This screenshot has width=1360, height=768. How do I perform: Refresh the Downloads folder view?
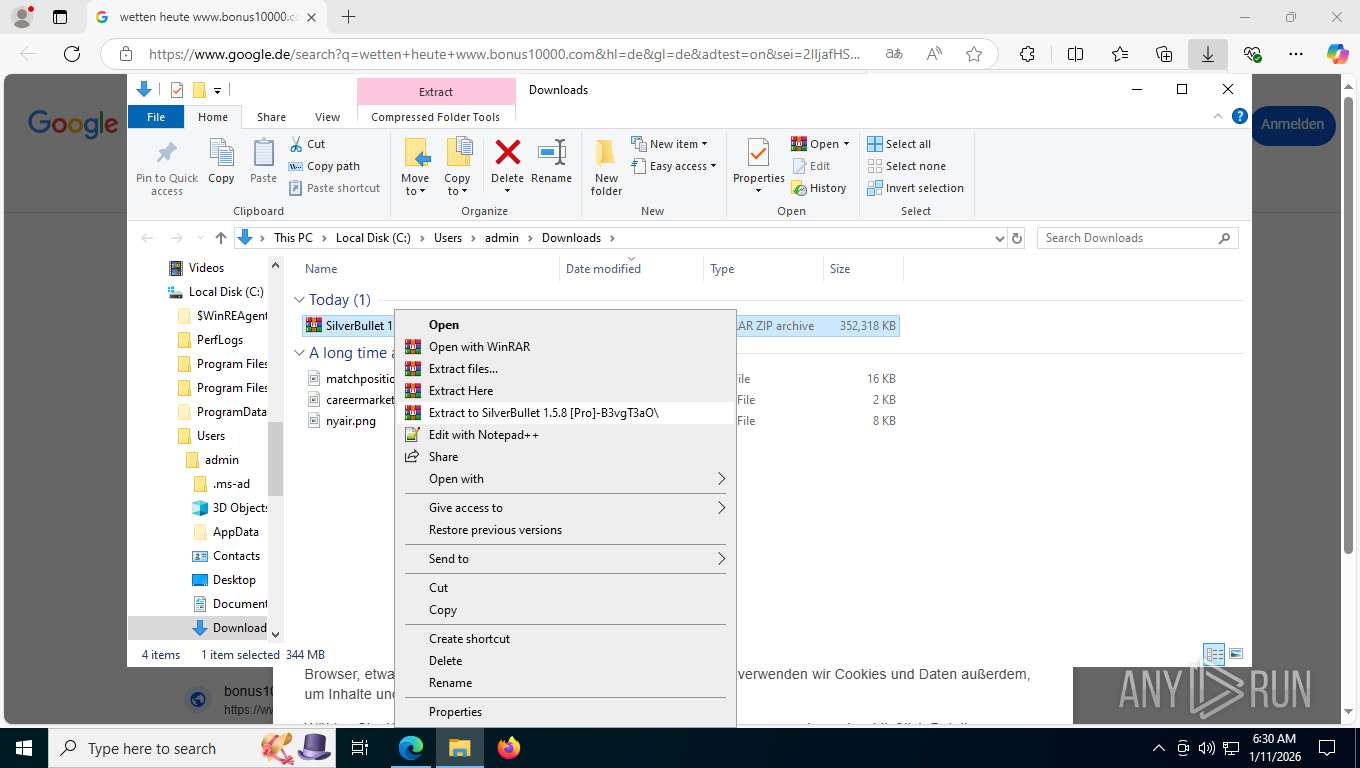(1017, 238)
